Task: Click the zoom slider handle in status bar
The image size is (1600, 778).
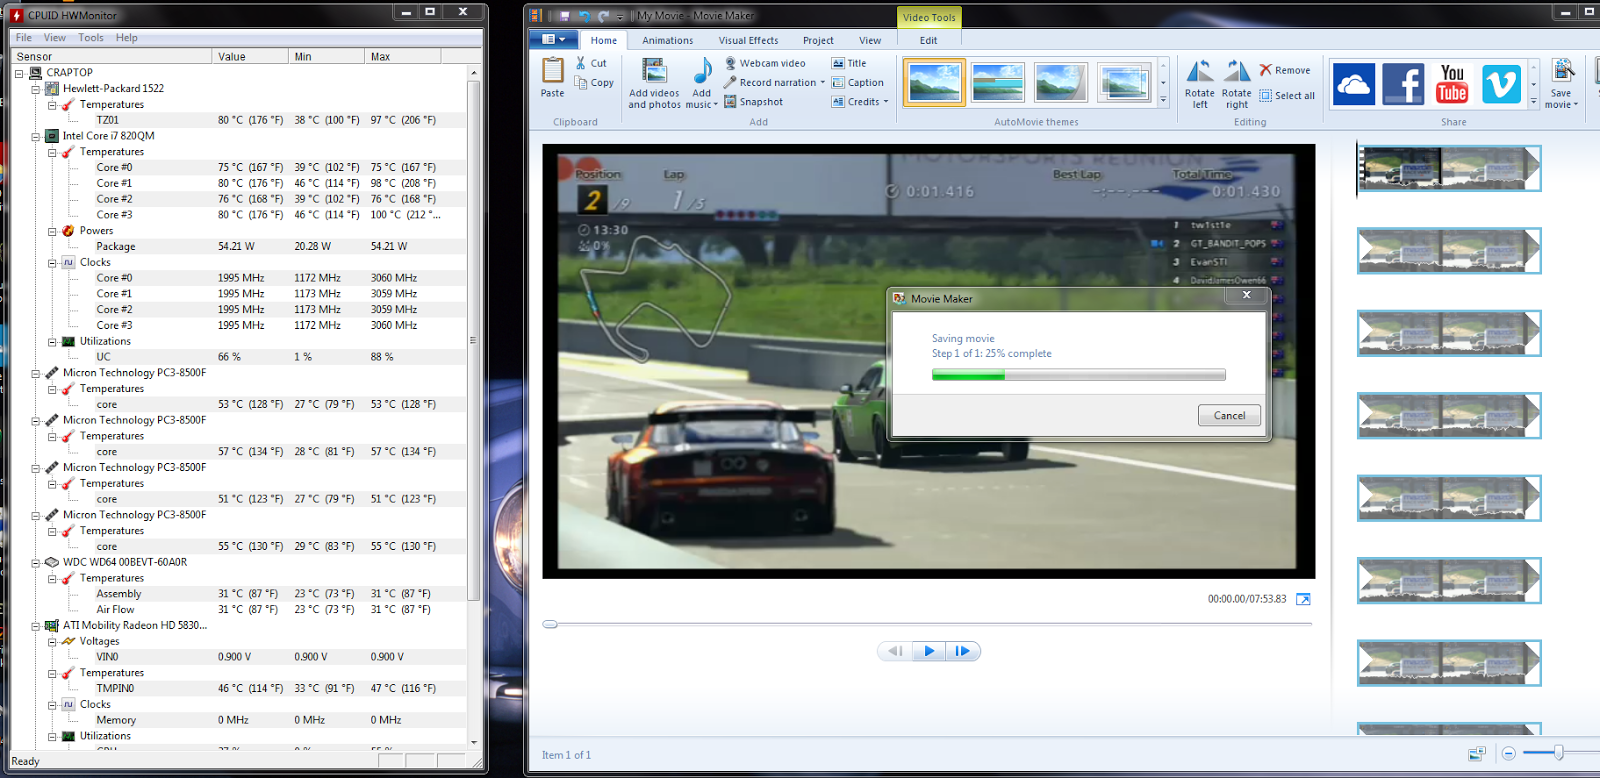Action: [1558, 753]
